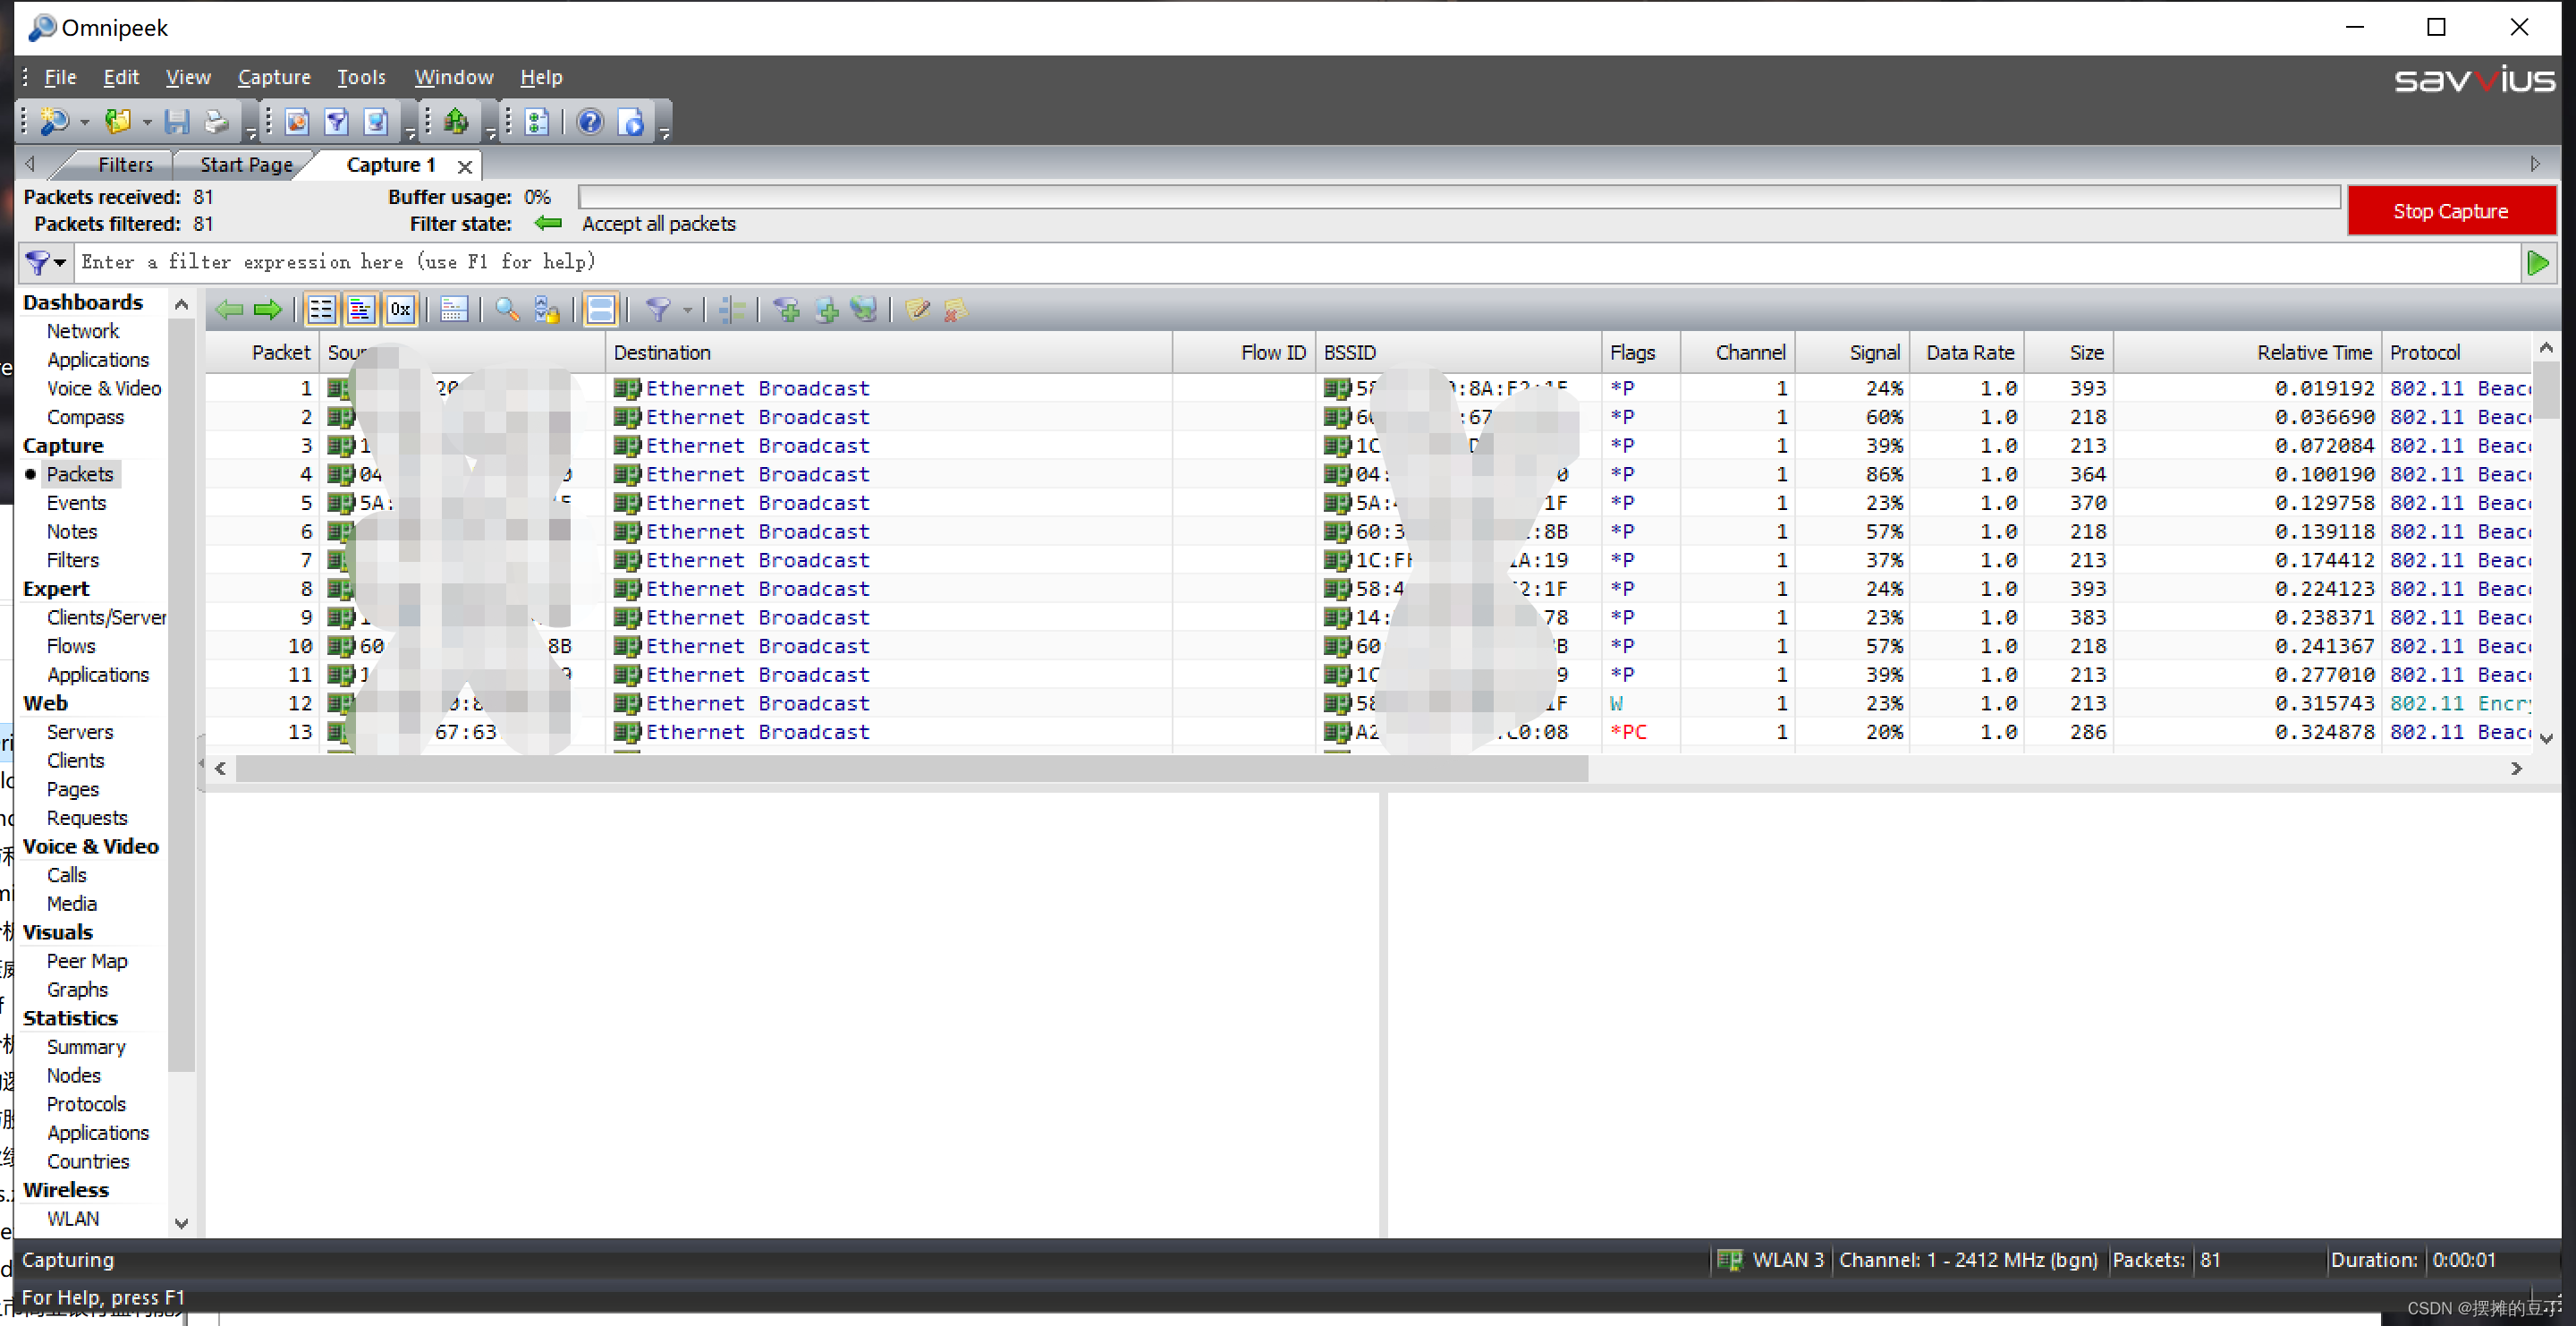Screen dimensions: 2576x1326
Task: Toggle the decode pane view button
Action: tap(360, 310)
